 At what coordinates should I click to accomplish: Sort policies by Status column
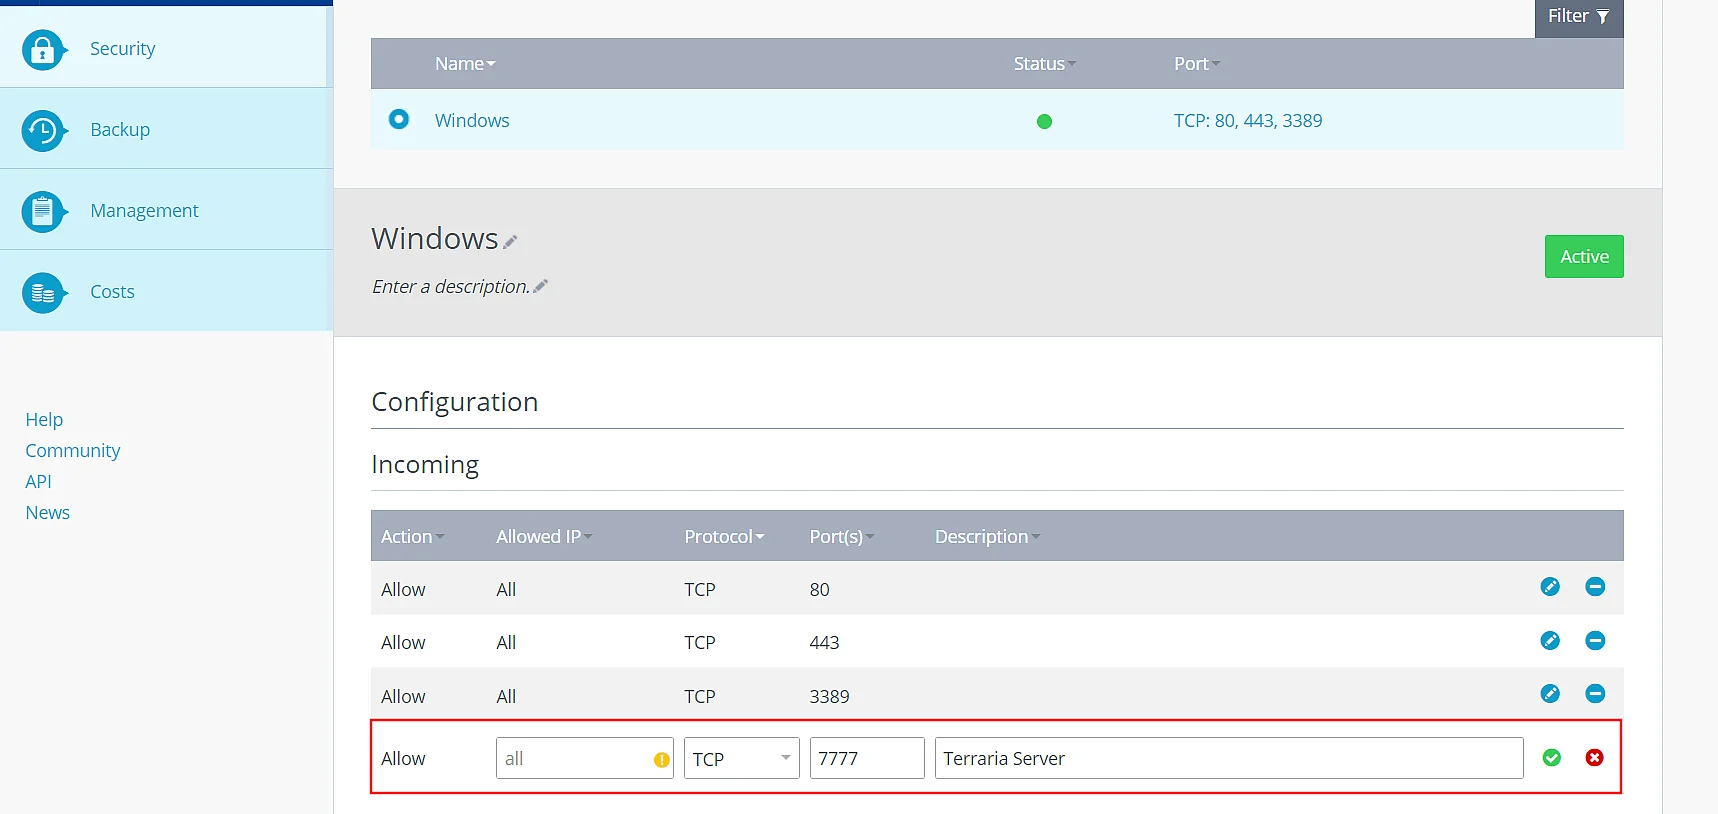click(x=1045, y=63)
